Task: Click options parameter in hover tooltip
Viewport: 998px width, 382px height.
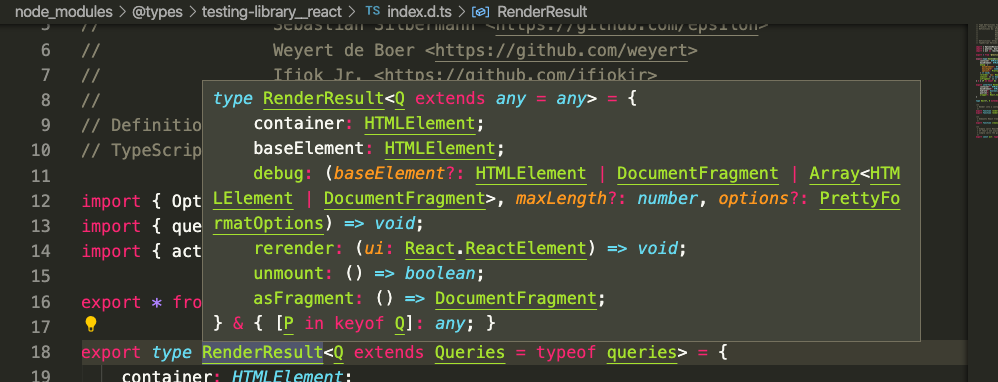Action: click(x=754, y=199)
